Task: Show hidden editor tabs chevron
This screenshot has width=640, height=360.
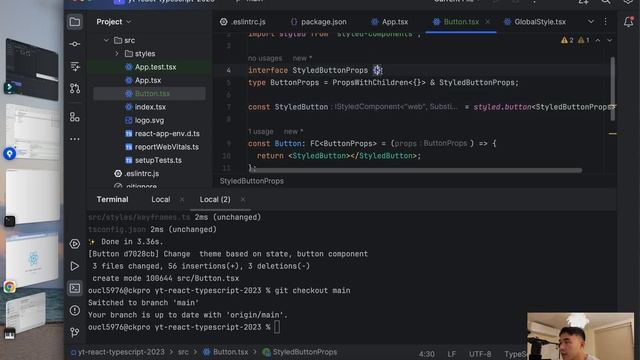Action: coord(591,22)
